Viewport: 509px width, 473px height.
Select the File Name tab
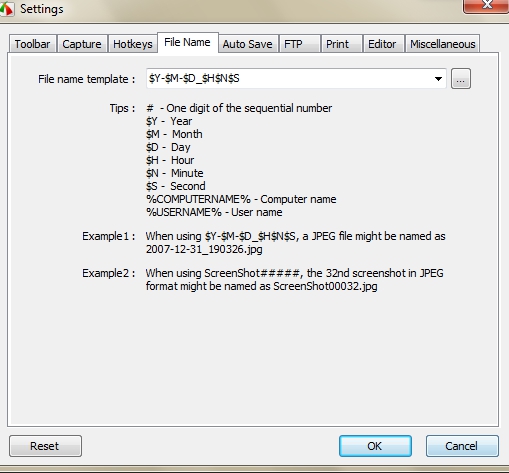[x=188, y=42]
